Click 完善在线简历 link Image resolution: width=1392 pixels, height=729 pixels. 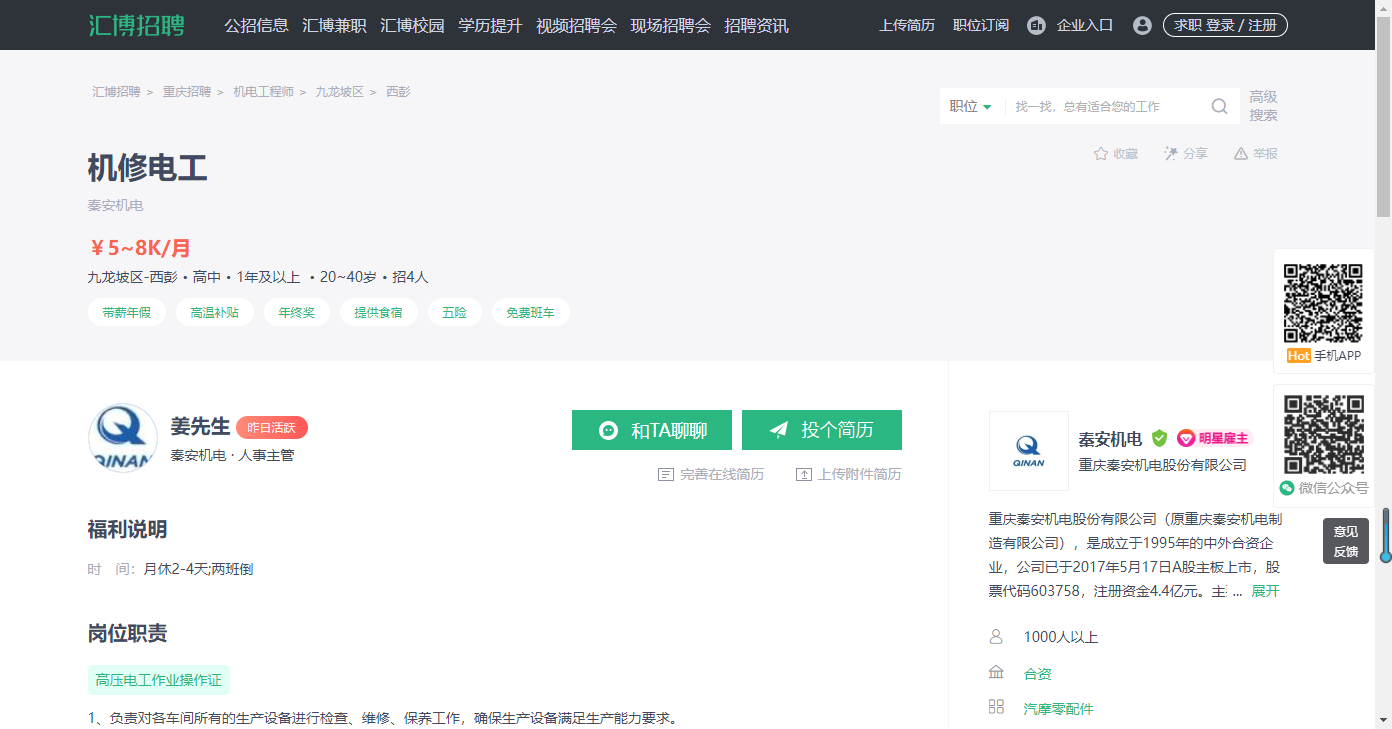(x=711, y=474)
